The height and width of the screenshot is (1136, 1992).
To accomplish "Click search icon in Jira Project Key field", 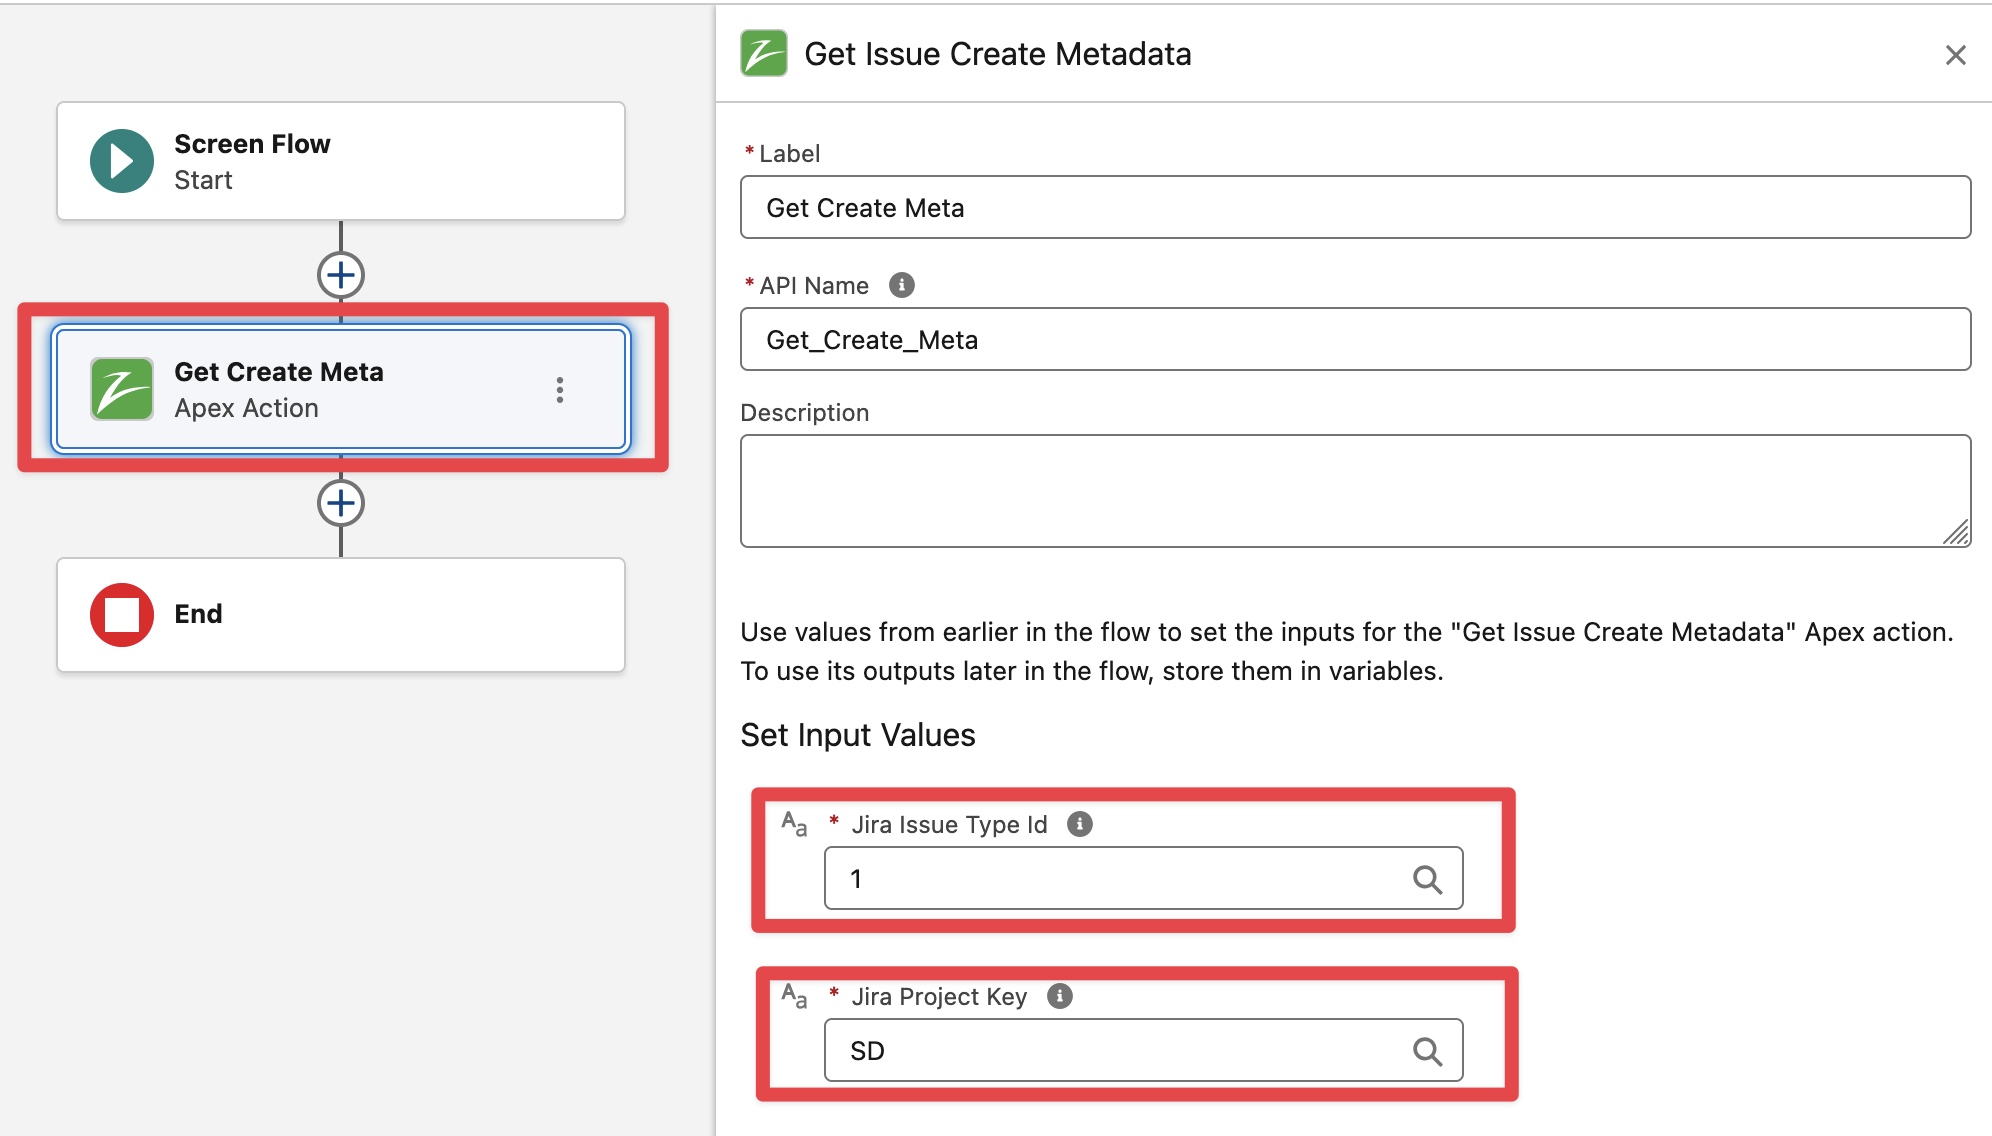I will (x=1427, y=1051).
